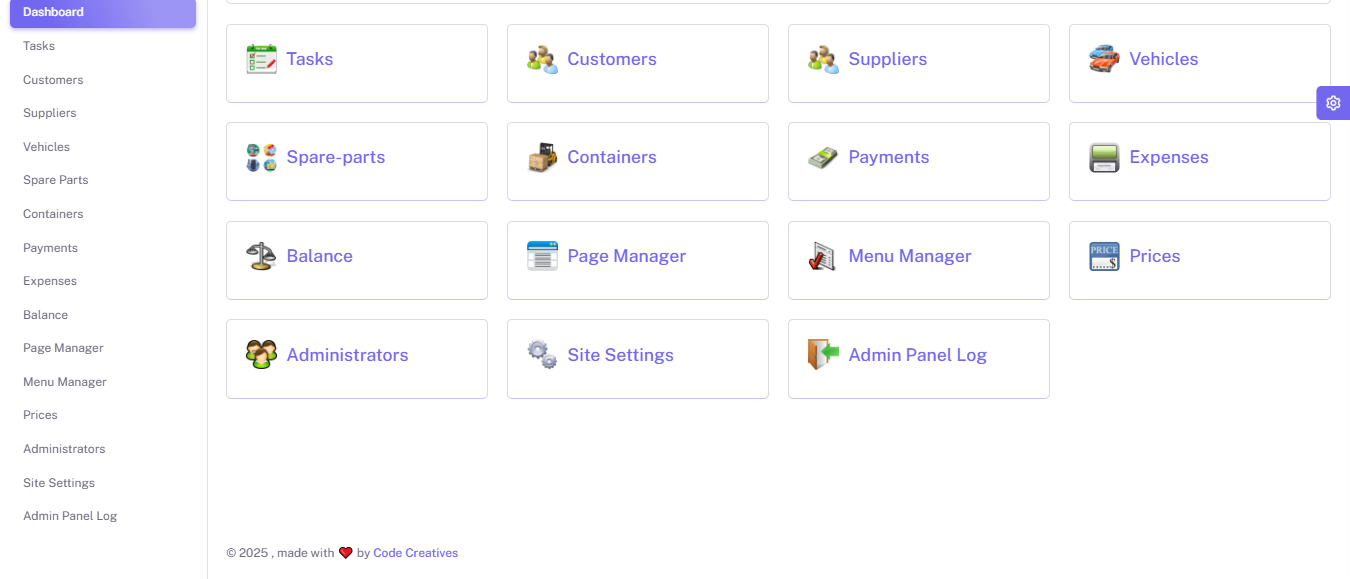This screenshot has height=579, width=1350.
Task: Open the Administrators dashboard card
Action: click(x=347, y=355)
